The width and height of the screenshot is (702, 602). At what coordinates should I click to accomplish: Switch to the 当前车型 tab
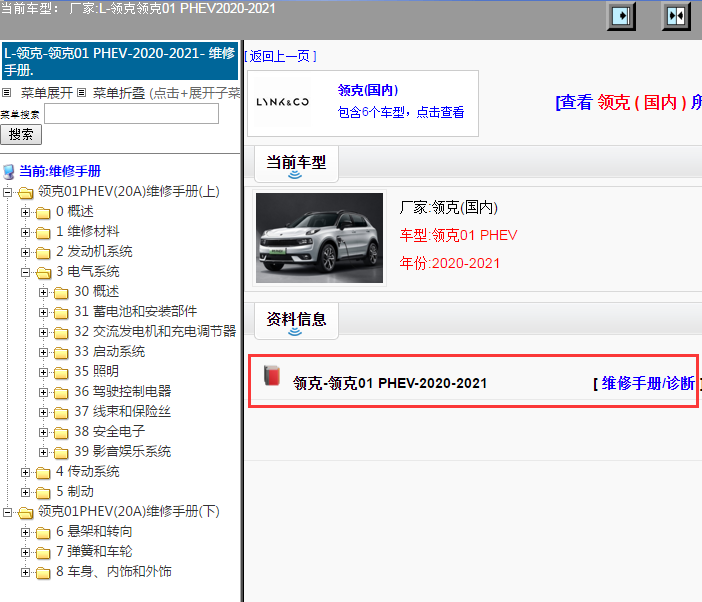tap(296, 163)
